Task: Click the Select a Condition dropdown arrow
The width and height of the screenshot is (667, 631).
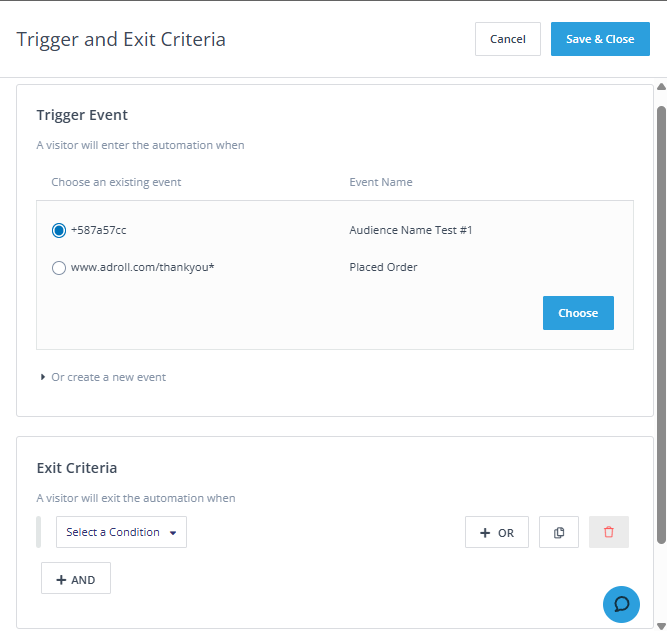Action: 173,533
